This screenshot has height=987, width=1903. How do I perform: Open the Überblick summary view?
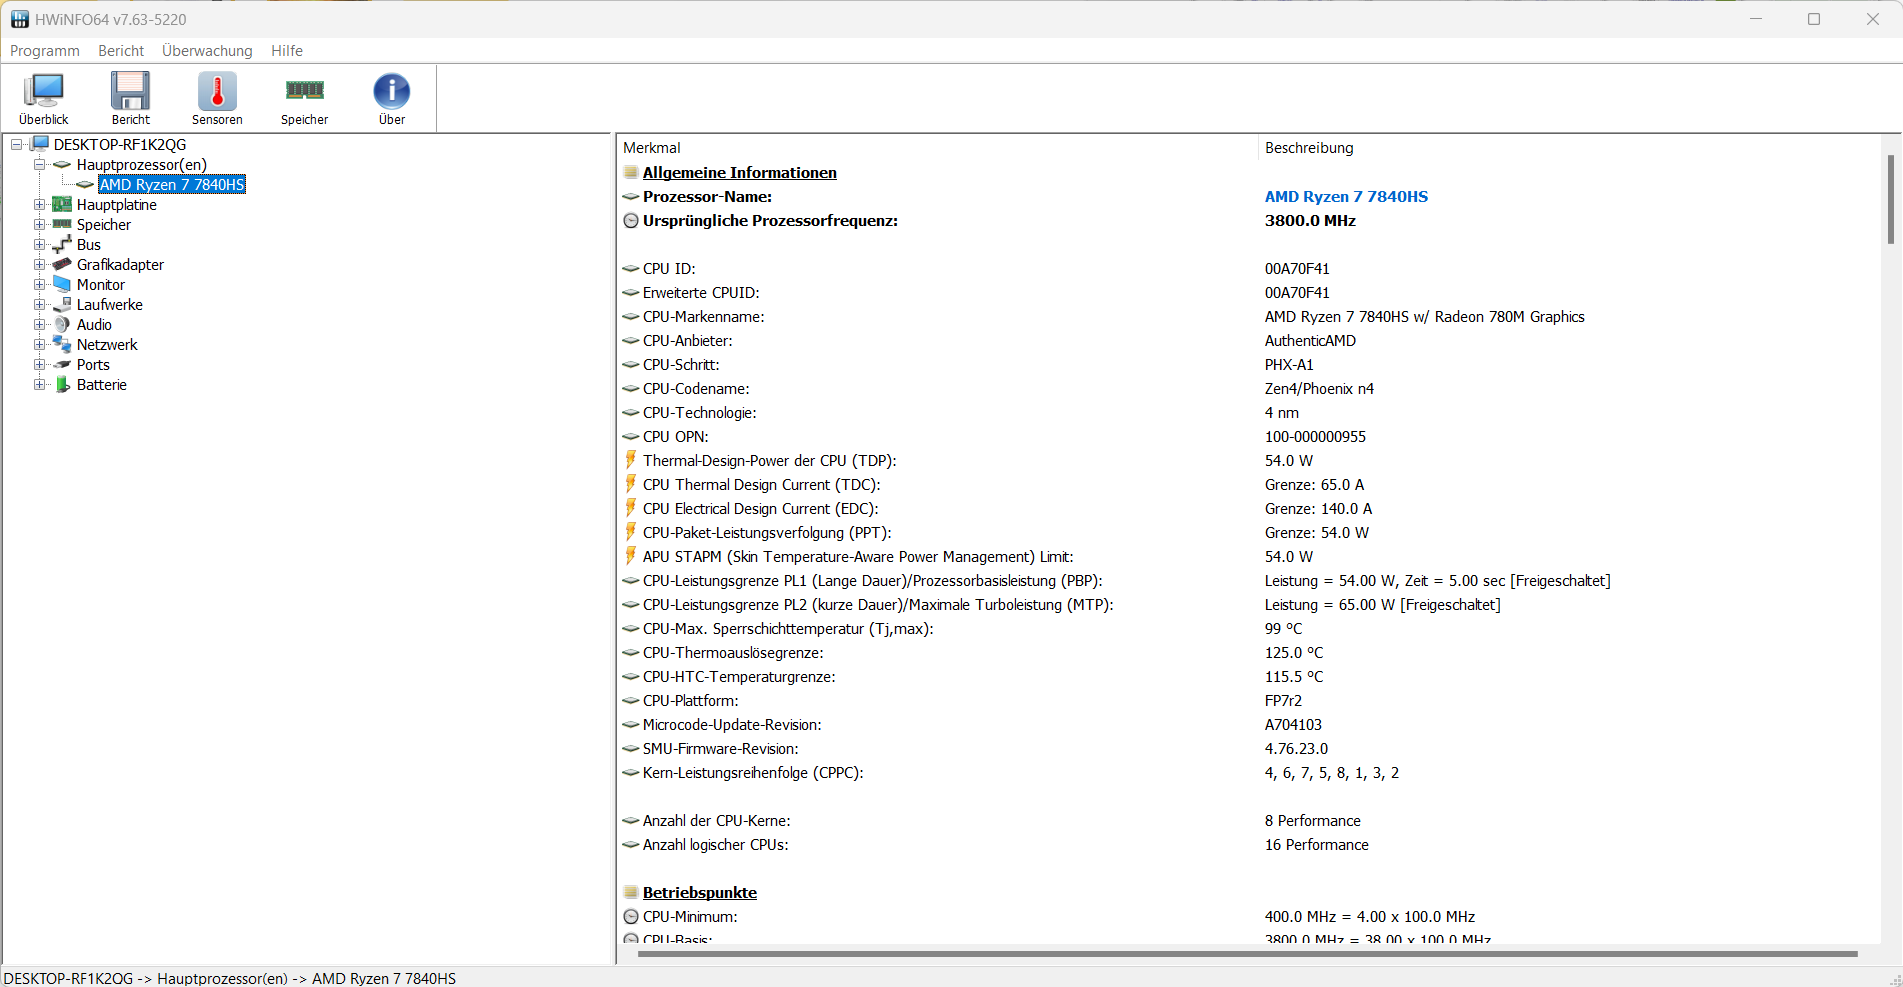coord(44,98)
